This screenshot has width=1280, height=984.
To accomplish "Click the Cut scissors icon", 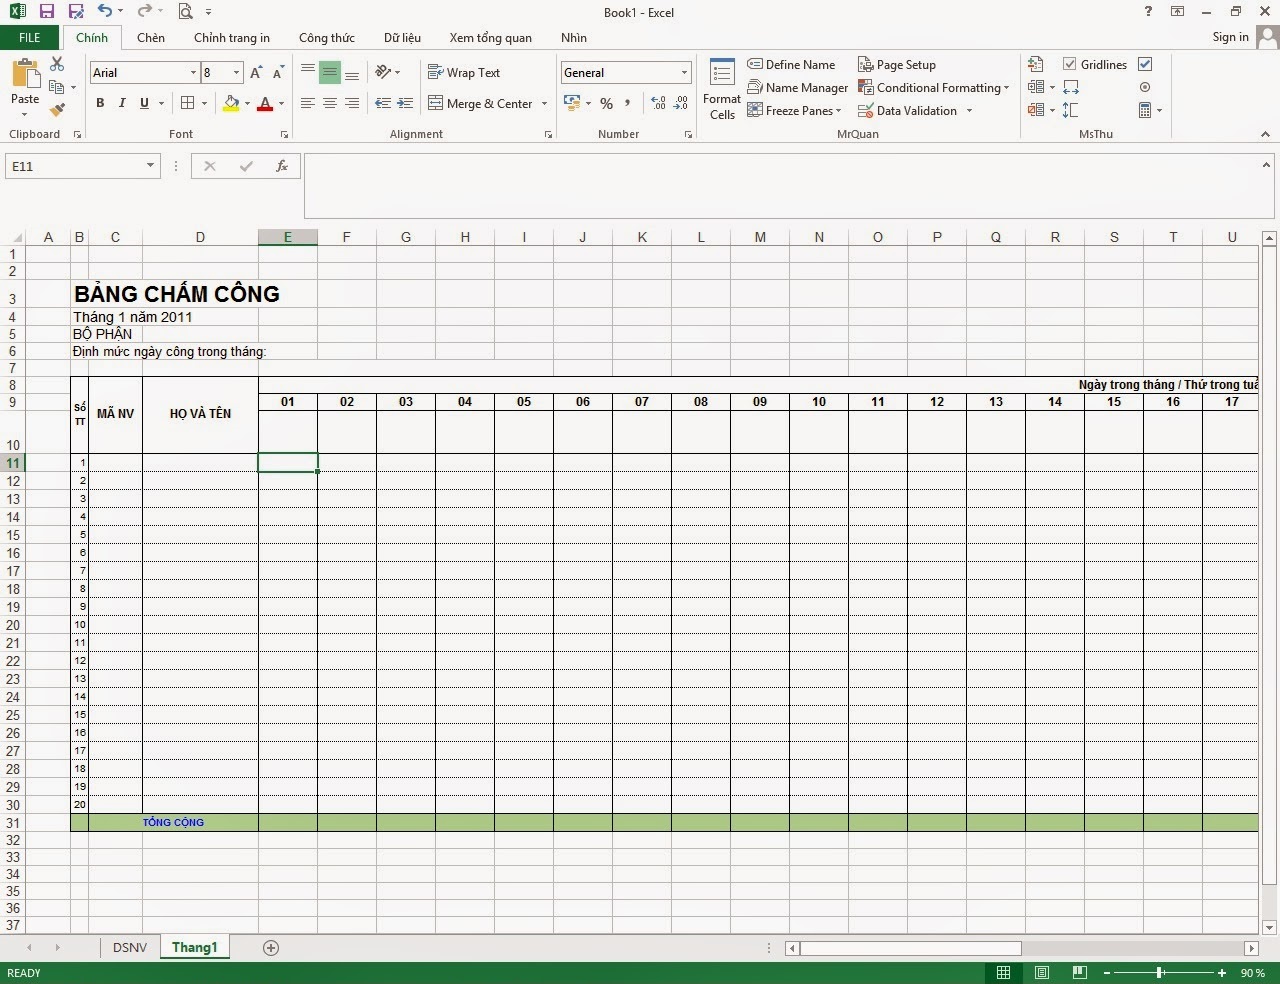I will [x=57, y=64].
